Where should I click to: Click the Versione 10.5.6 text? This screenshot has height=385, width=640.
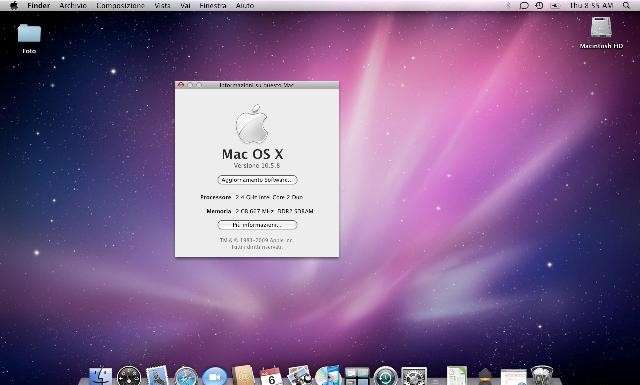click(x=257, y=165)
